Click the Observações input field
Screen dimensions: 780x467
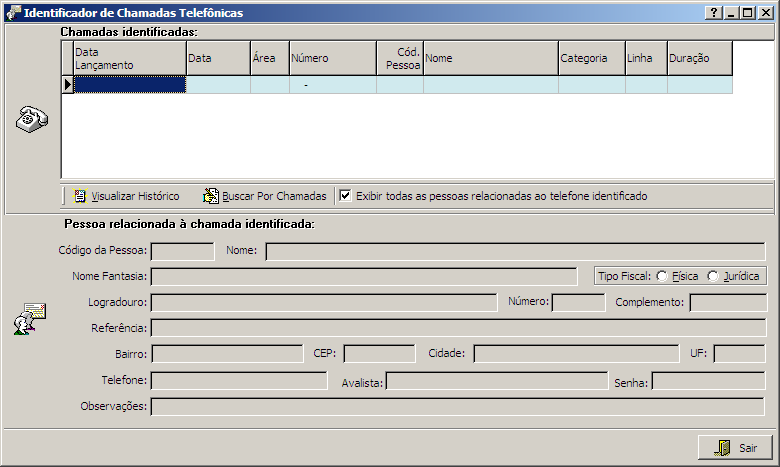pos(457,406)
